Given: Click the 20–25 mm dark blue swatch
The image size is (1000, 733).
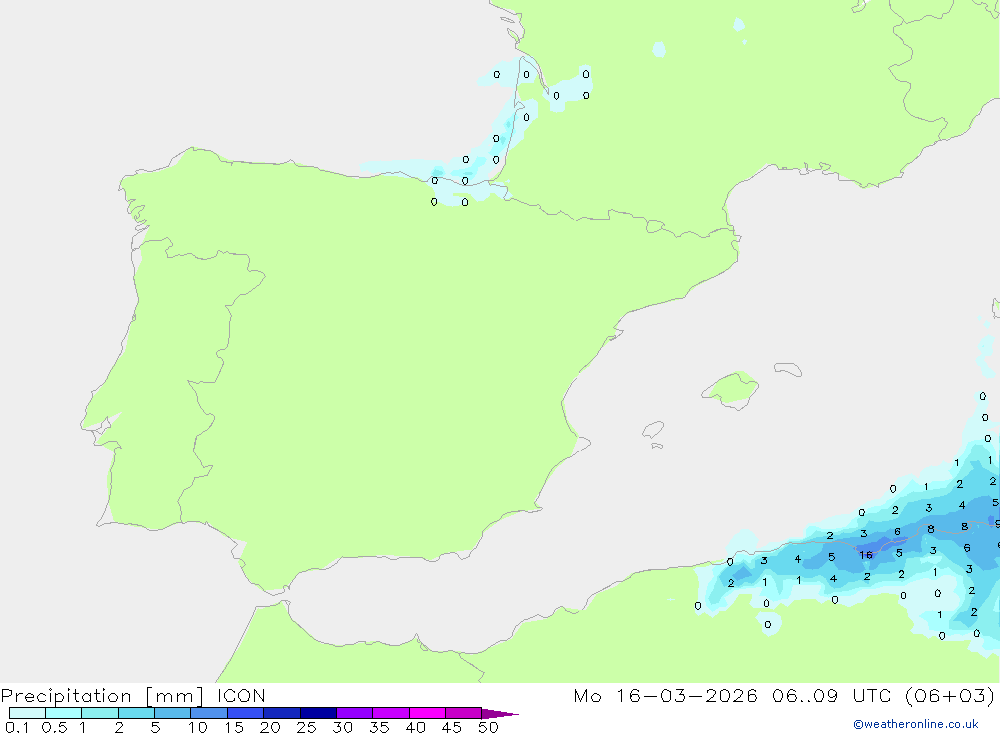Looking at the screenshot, I should click(x=281, y=713).
